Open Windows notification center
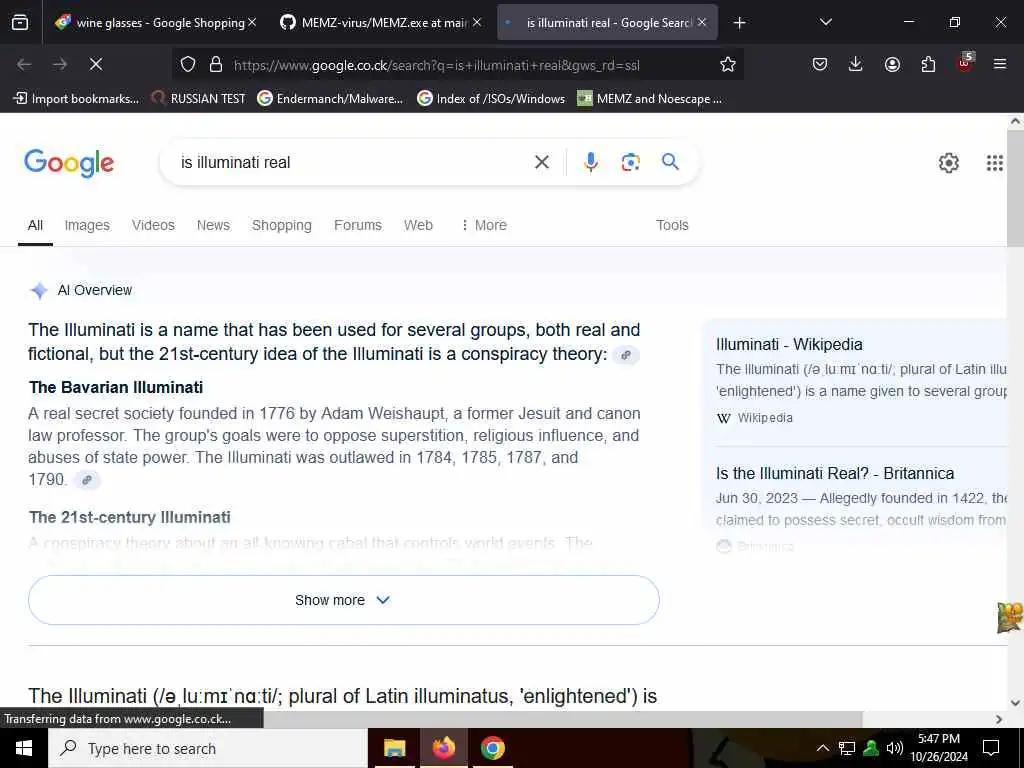 991,748
